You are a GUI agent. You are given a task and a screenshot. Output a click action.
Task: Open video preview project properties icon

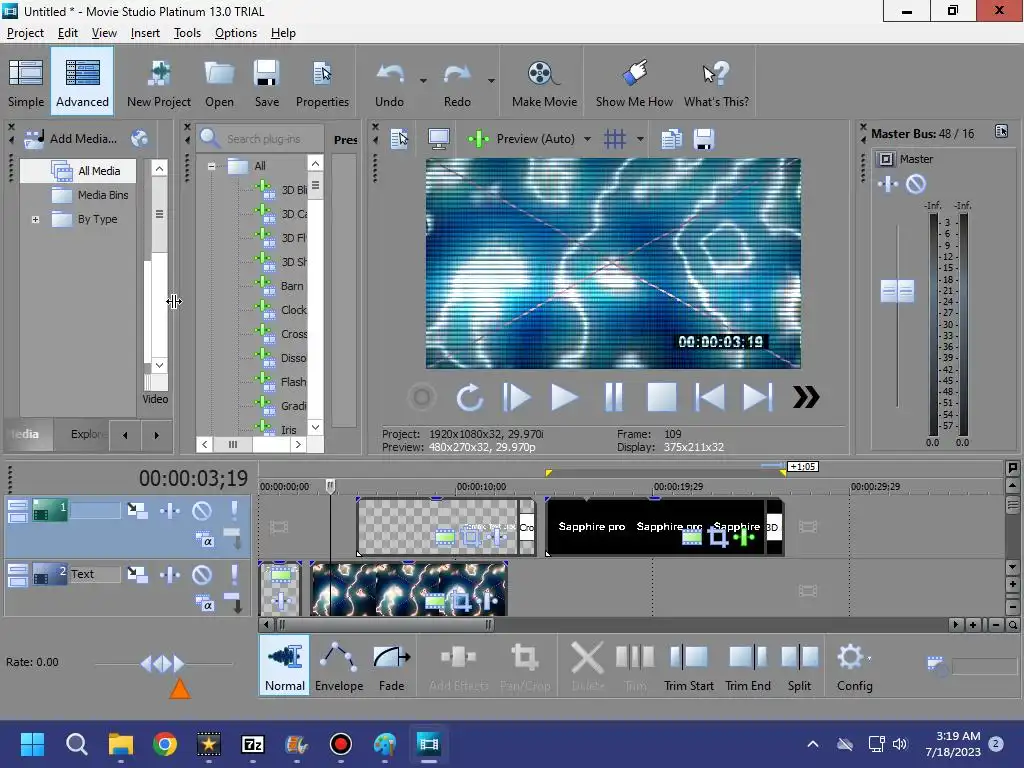click(400, 138)
